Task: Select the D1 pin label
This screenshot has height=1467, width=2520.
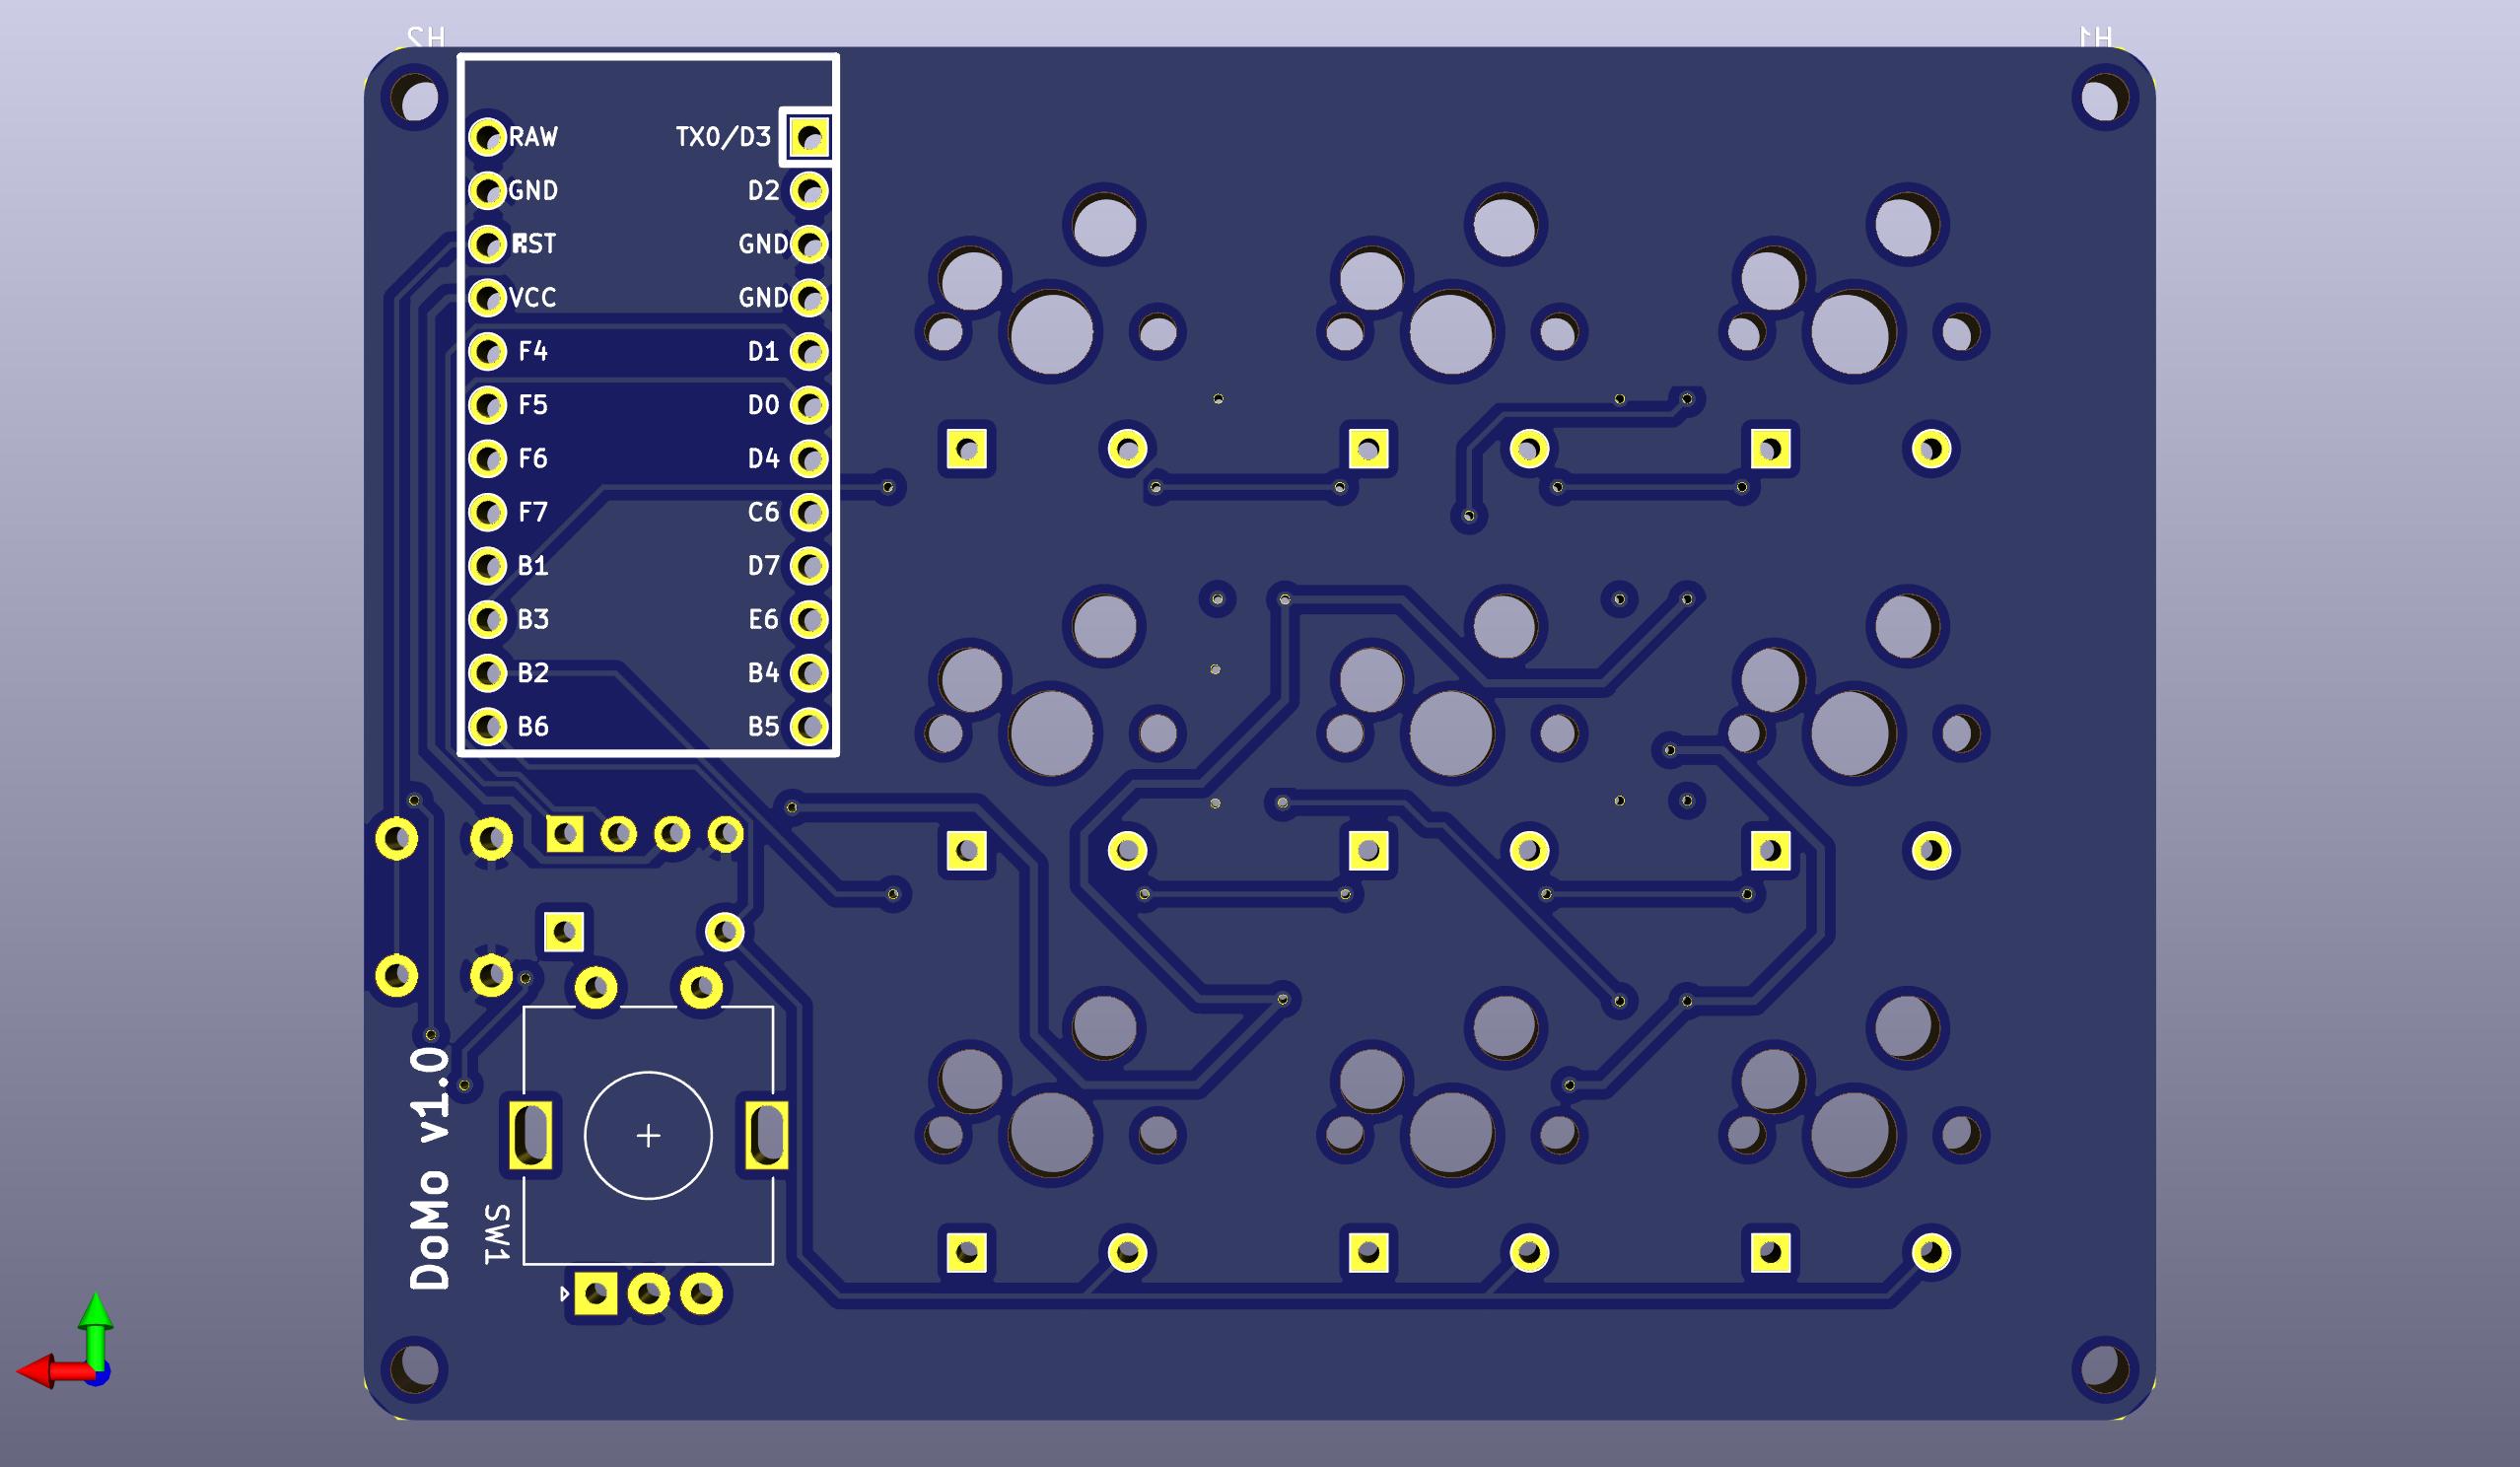Action: [x=763, y=351]
